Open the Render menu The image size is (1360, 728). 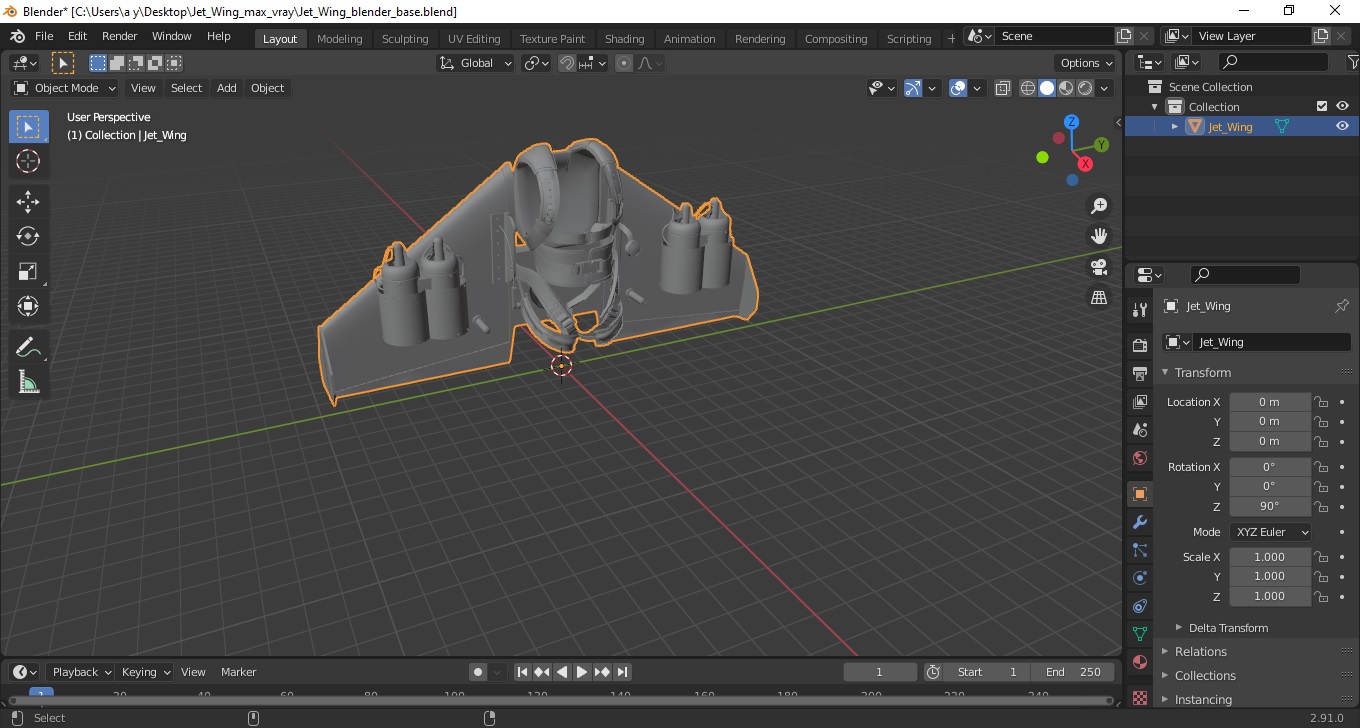(x=120, y=36)
